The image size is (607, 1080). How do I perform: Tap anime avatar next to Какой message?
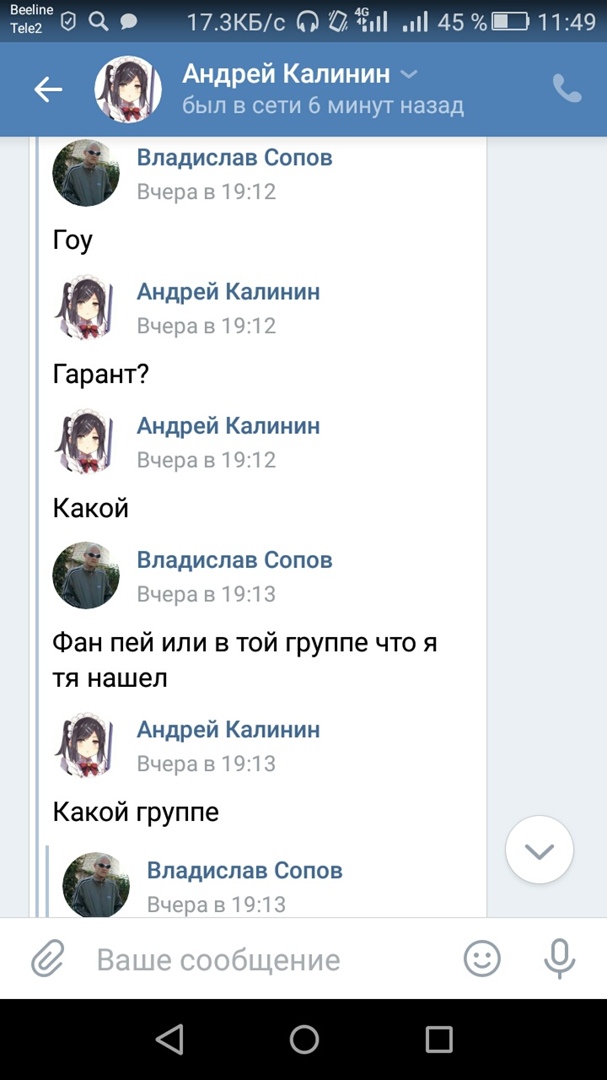click(x=86, y=441)
